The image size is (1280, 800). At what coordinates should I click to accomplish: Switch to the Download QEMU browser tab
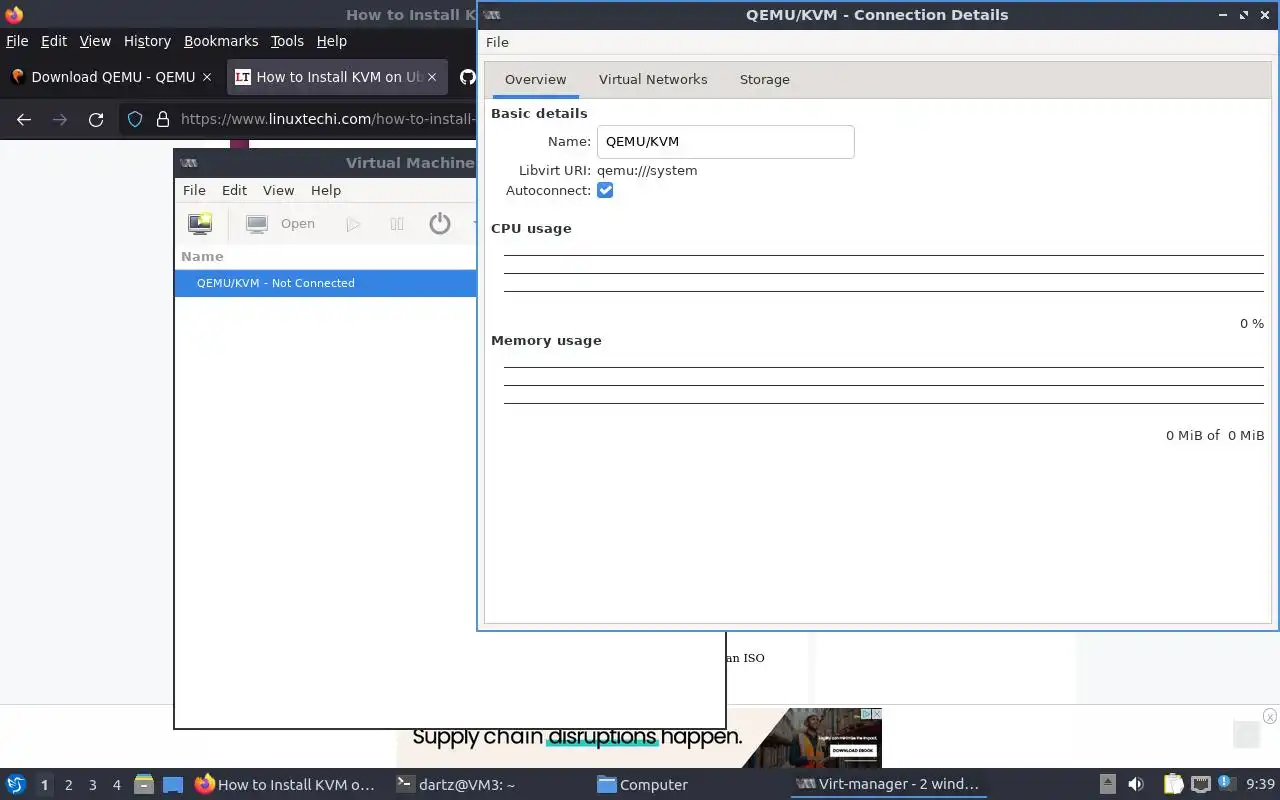click(112, 77)
